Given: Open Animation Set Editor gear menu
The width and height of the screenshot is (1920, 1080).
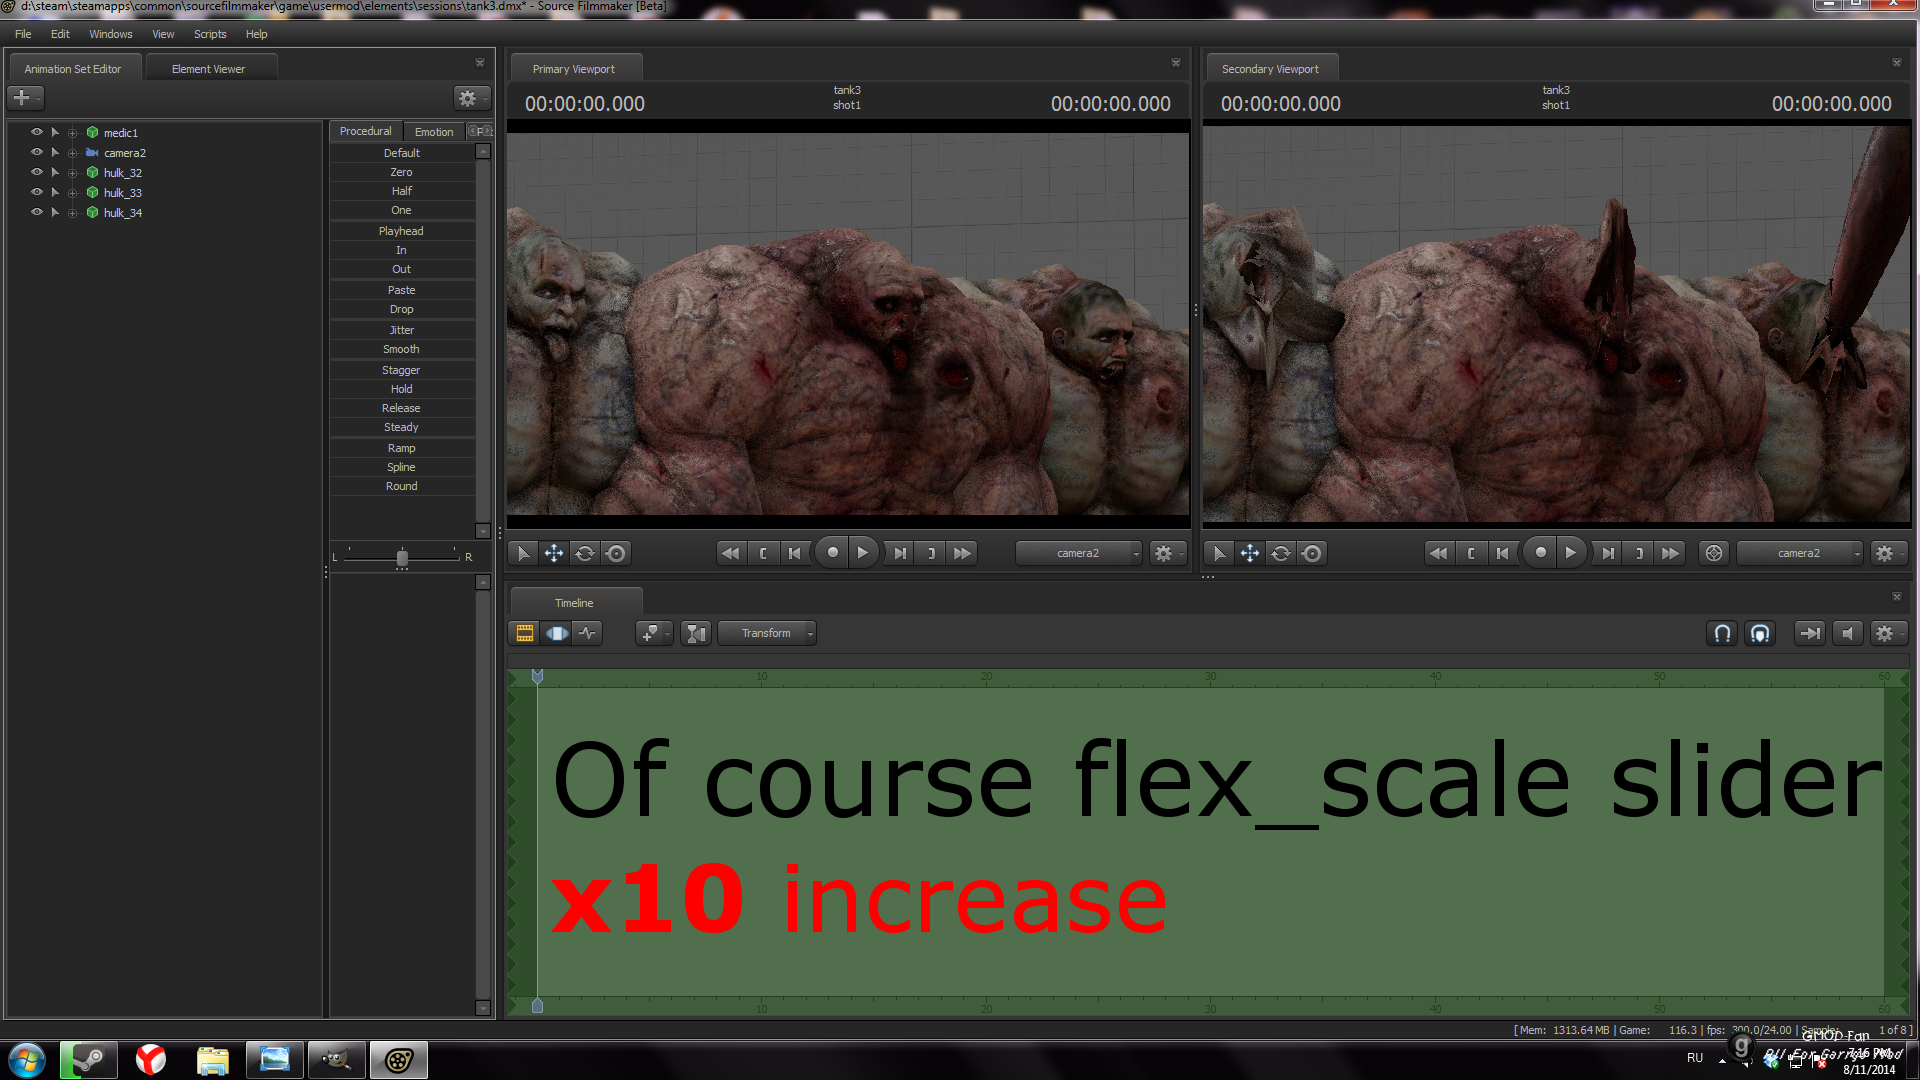Looking at the screenshot, I should [x=471, y=97].
